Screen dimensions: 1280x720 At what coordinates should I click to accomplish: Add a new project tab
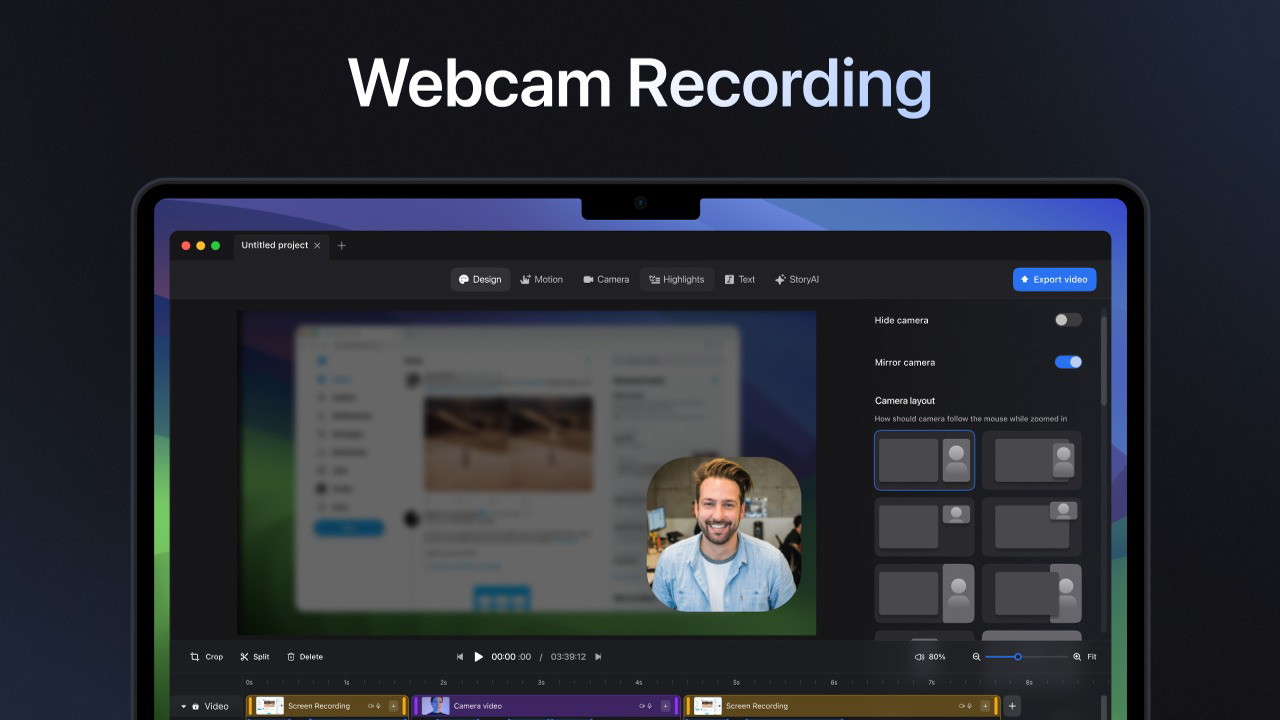pos(341,246)
